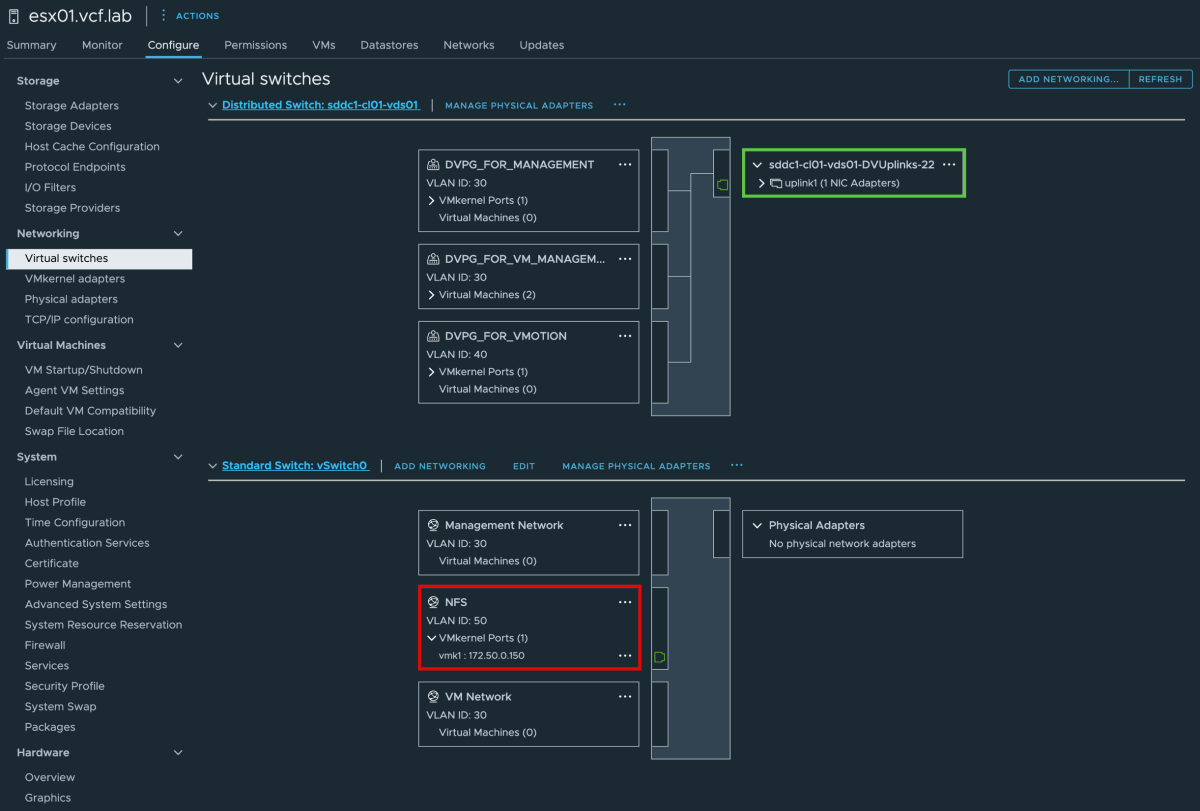Image resolution: width=1200 pixels, height=811 pixels.
Task: Click ellipsis menu for the VM Network
Action: [625, 696]
